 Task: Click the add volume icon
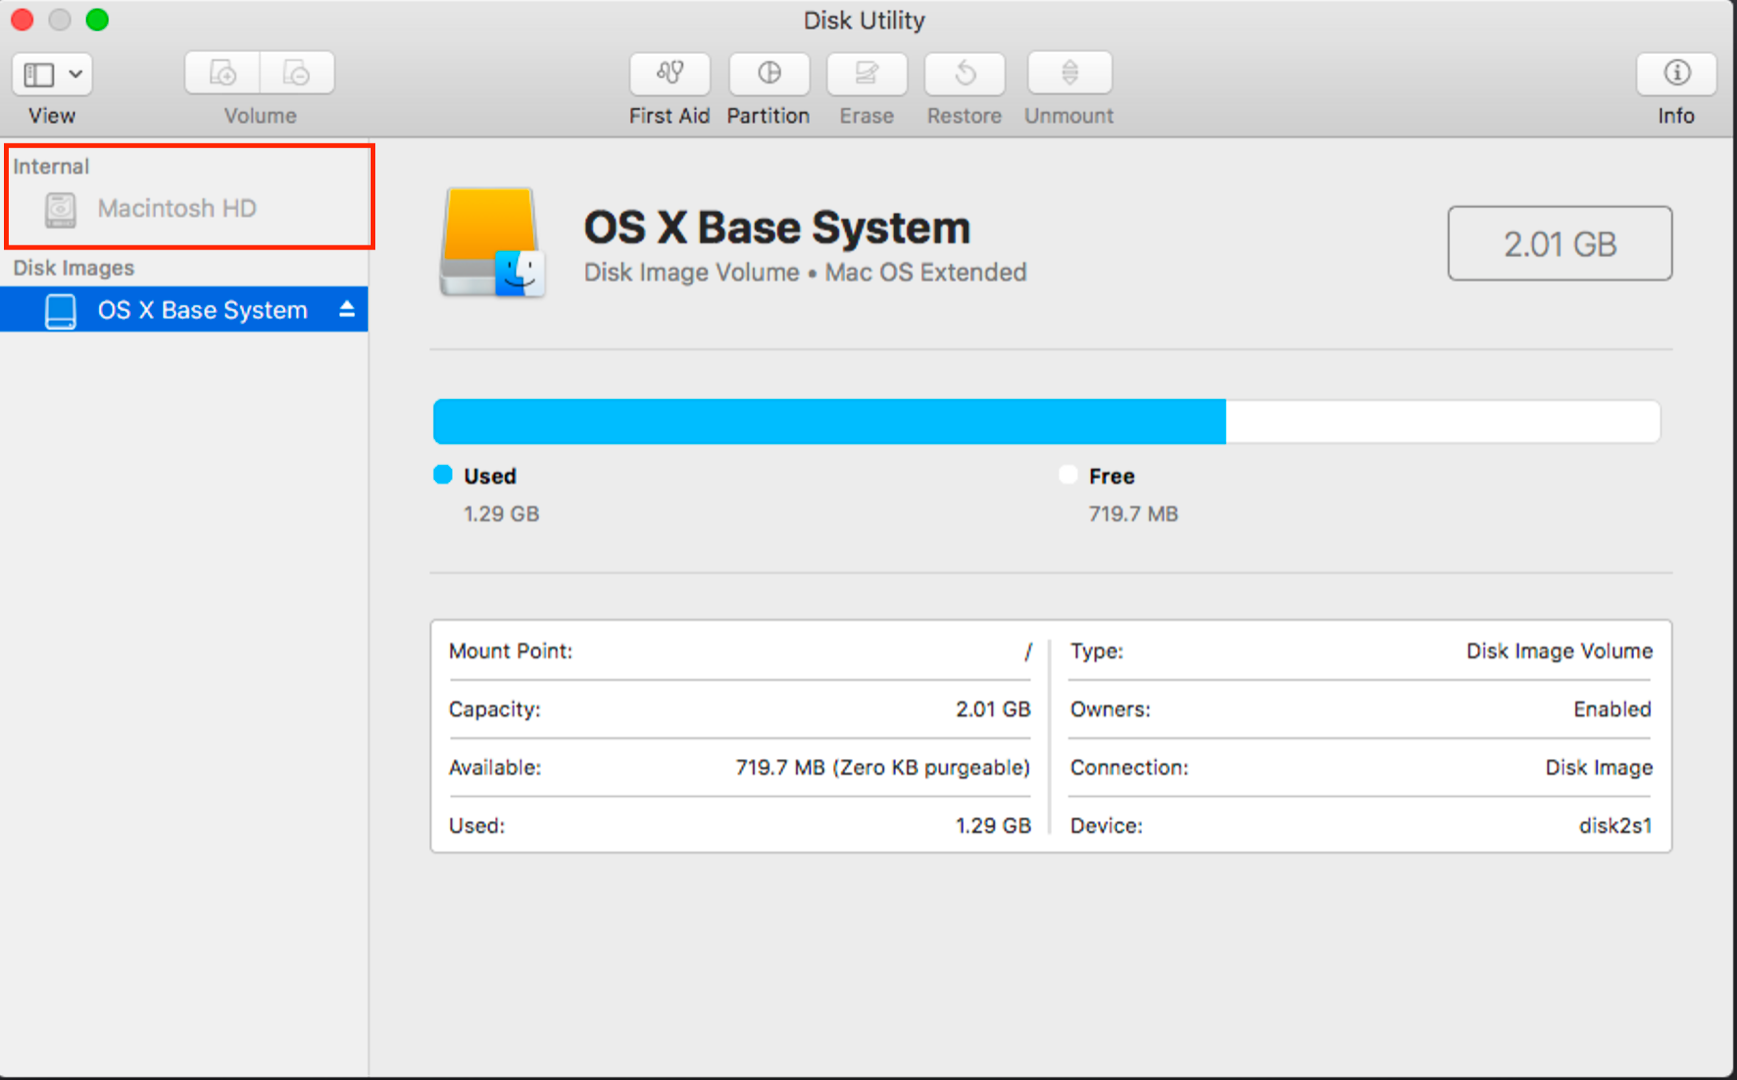(222, 74)
